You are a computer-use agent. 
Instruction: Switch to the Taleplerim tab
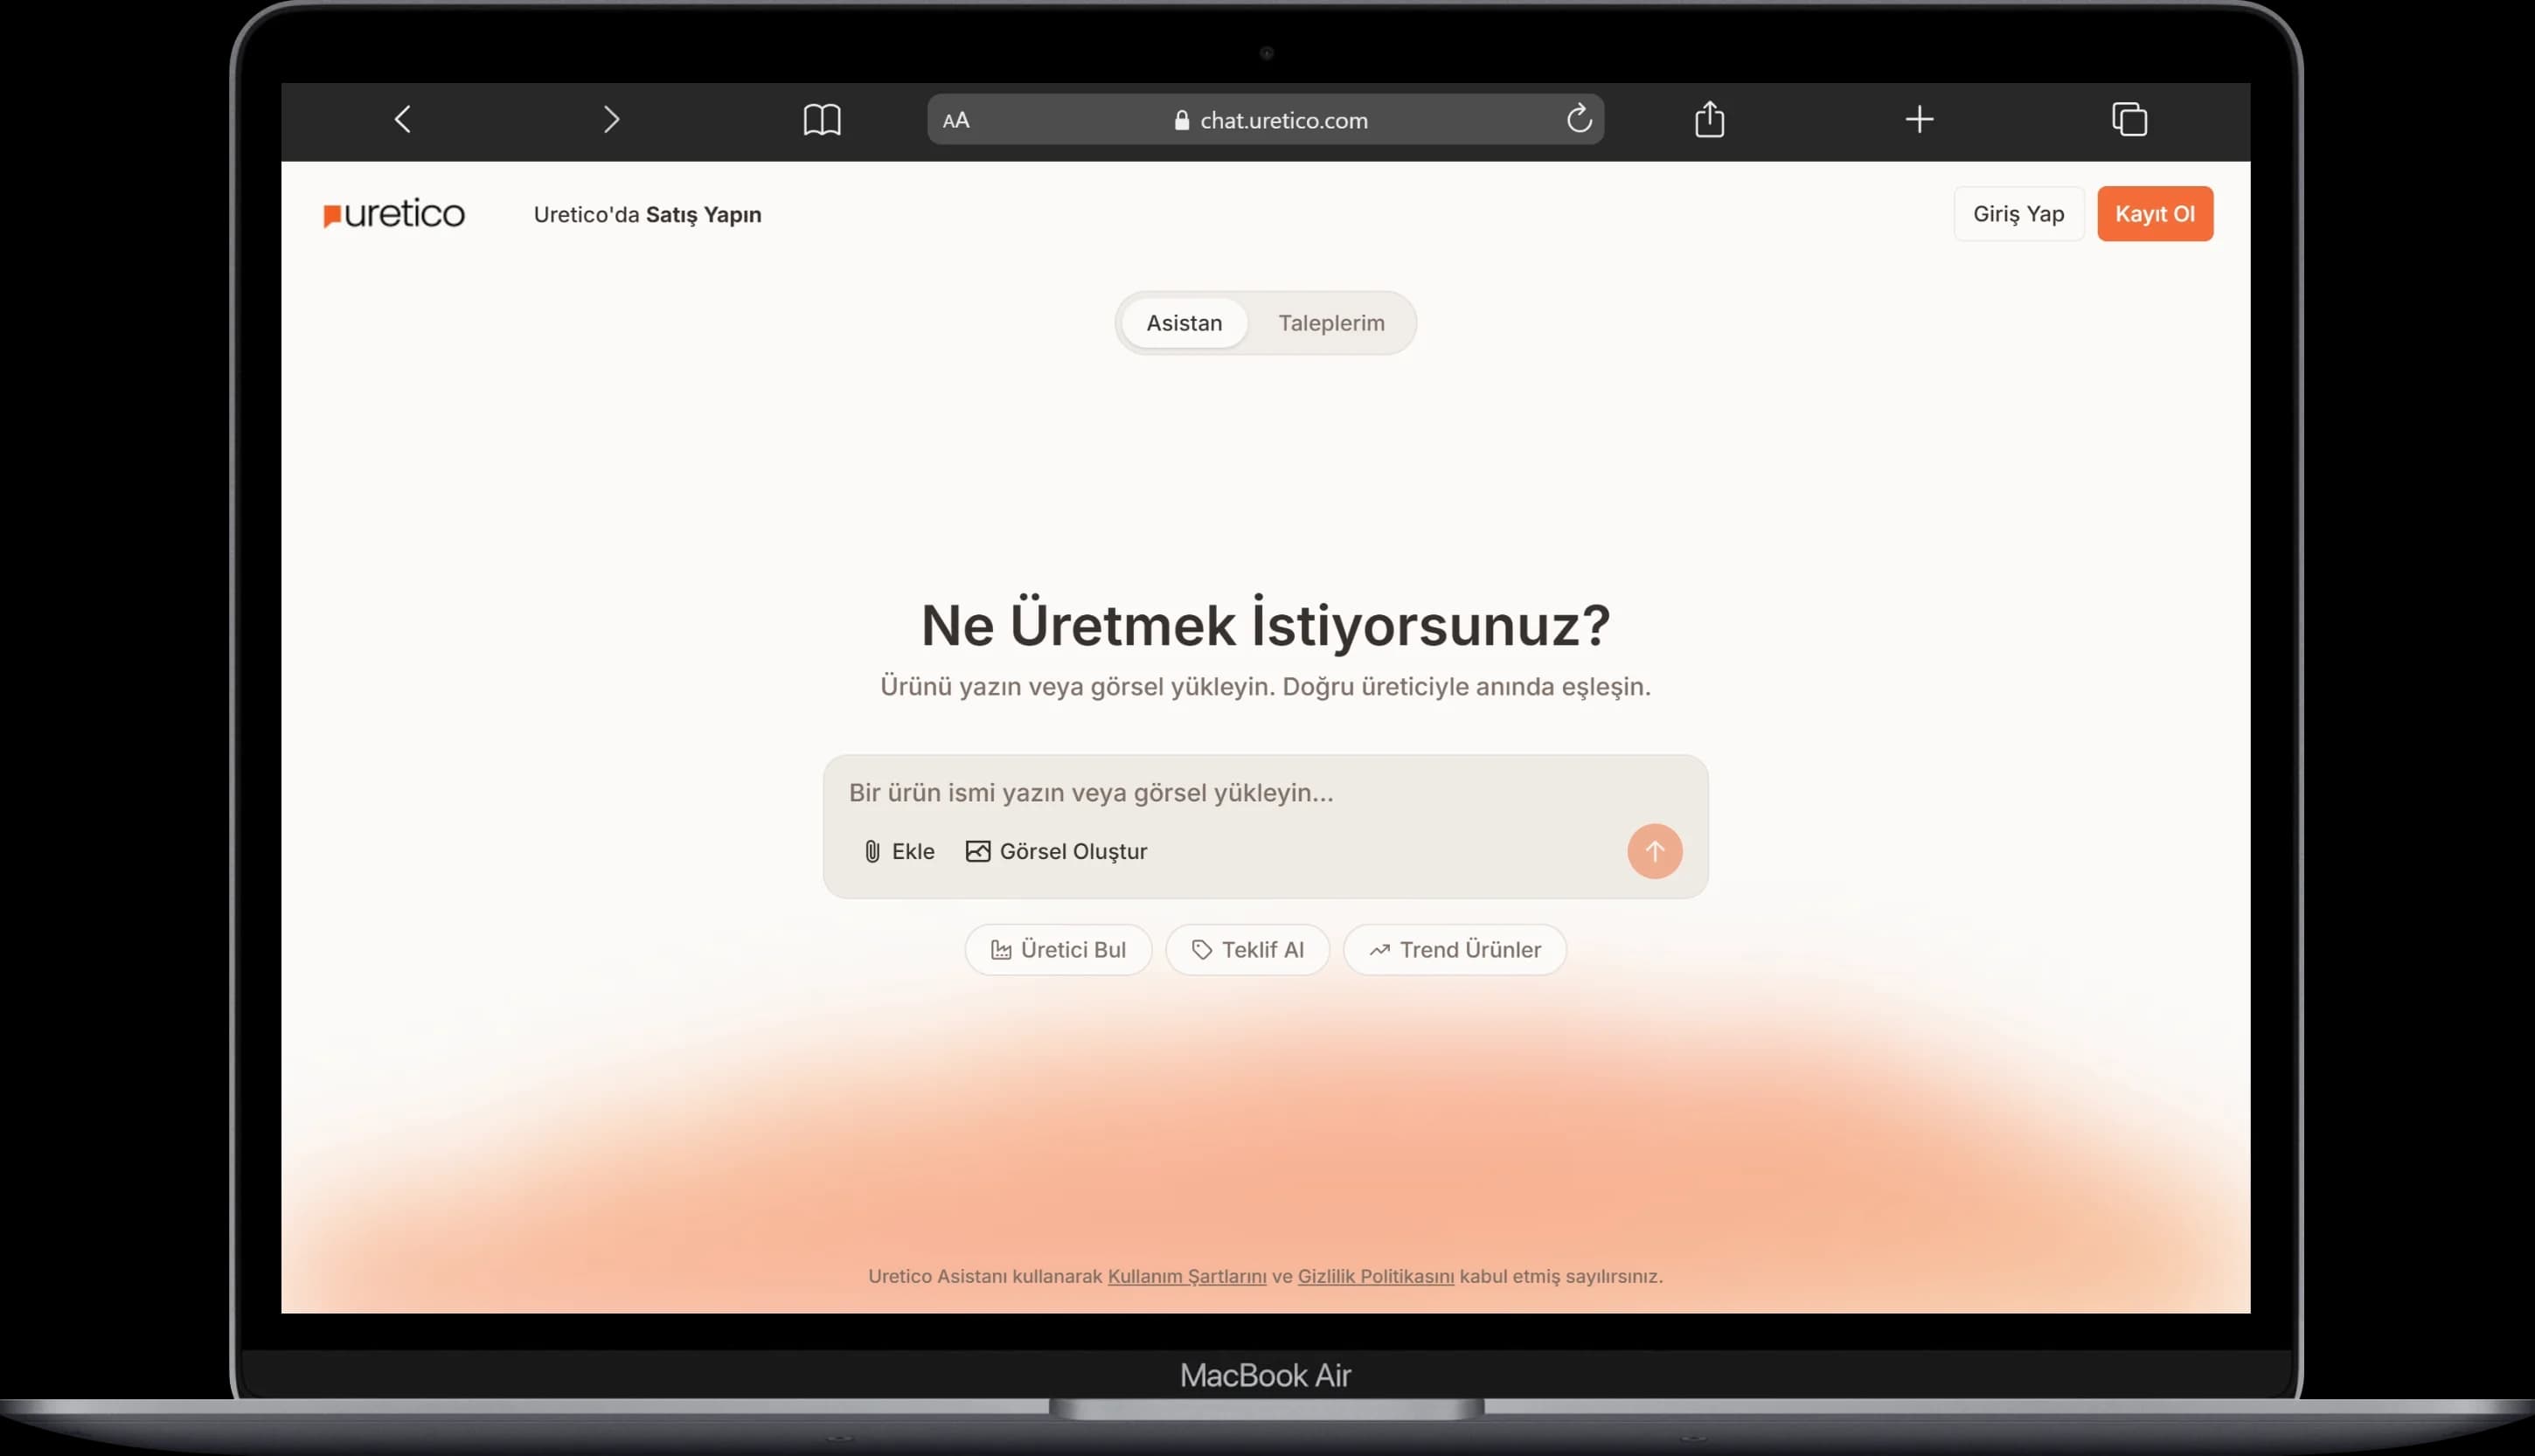point(1331,323)
